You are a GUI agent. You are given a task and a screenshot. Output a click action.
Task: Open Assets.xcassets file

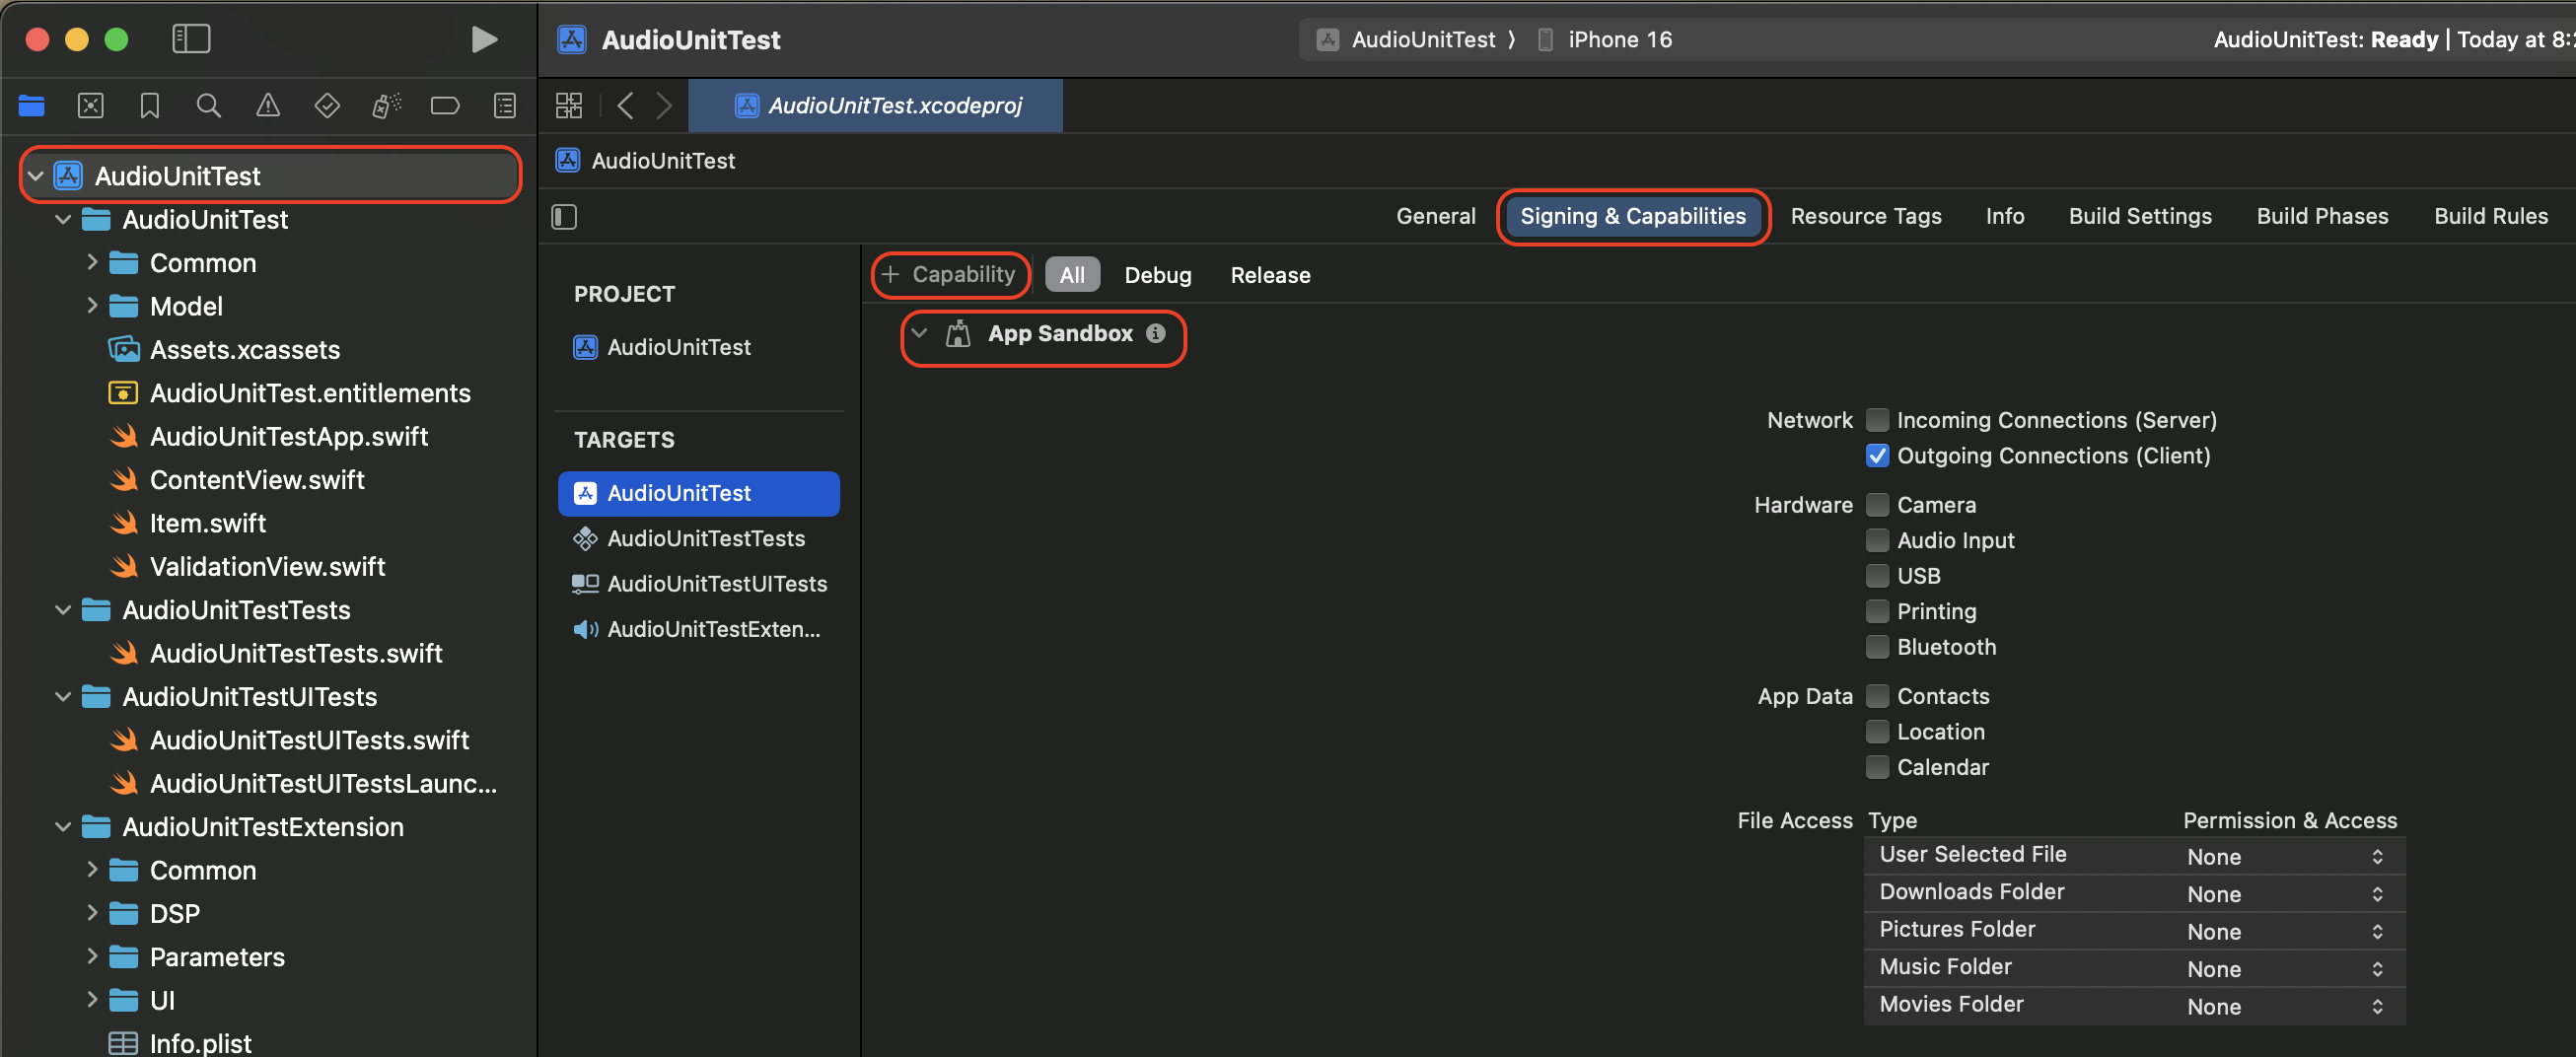pos(245,349)
